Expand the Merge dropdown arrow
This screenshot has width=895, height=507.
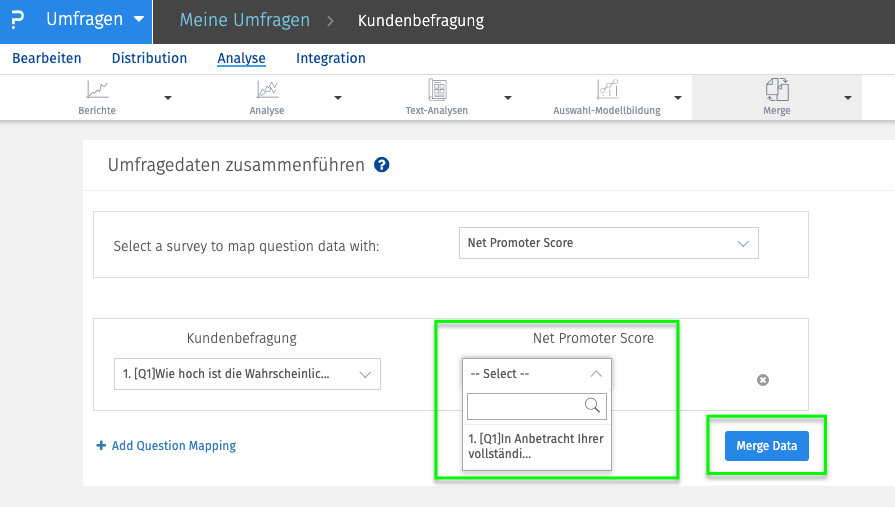point(848,98)
